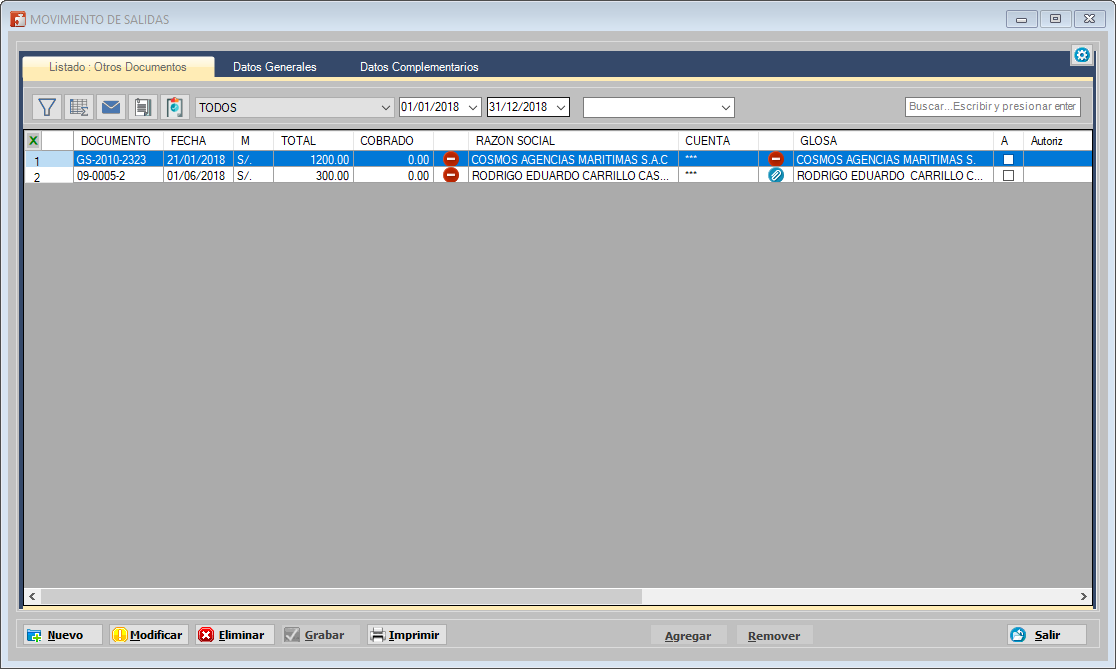Select row number 2 header
This screenshot has width=1116, height=669.
(x=49, y=176)
